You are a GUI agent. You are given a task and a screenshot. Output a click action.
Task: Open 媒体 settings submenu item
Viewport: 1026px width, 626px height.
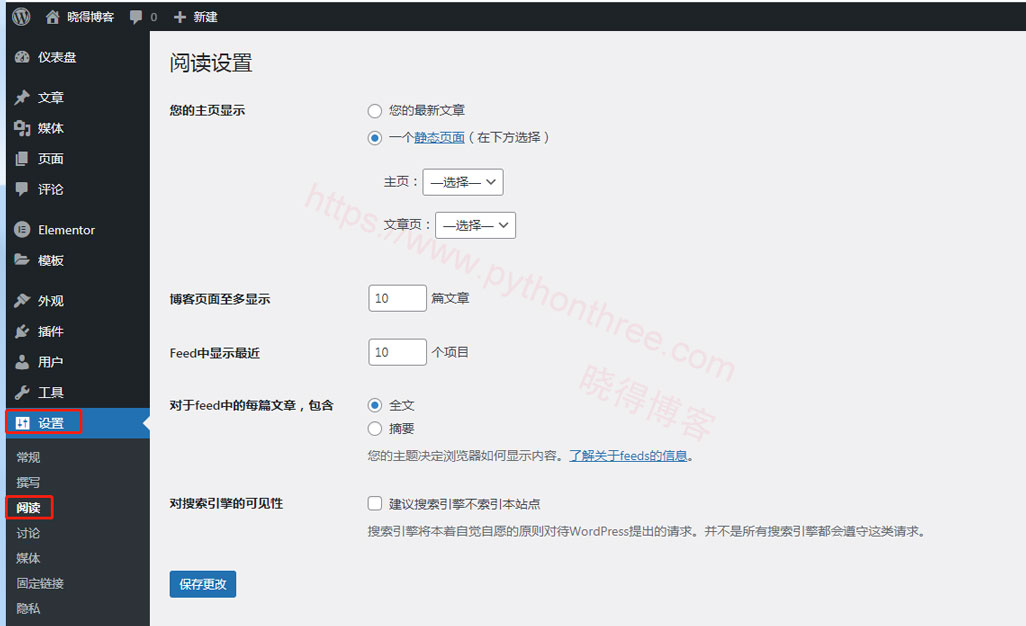28,558
